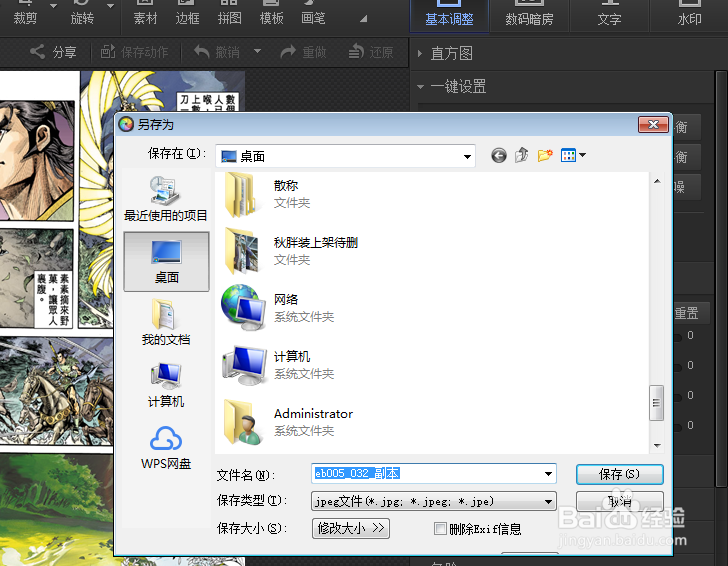Switch to the Watermark (水印) tab
This screenshot has height=566, width=728.
[689, 15]
